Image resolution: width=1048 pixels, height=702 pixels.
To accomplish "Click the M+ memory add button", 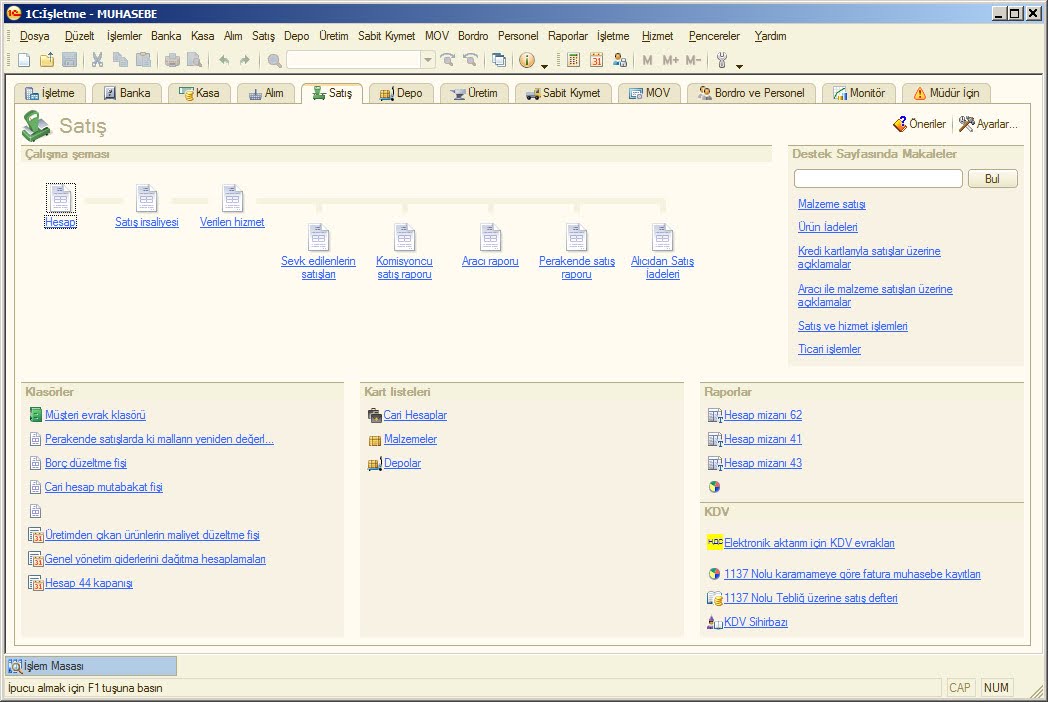I will point(670,60).
